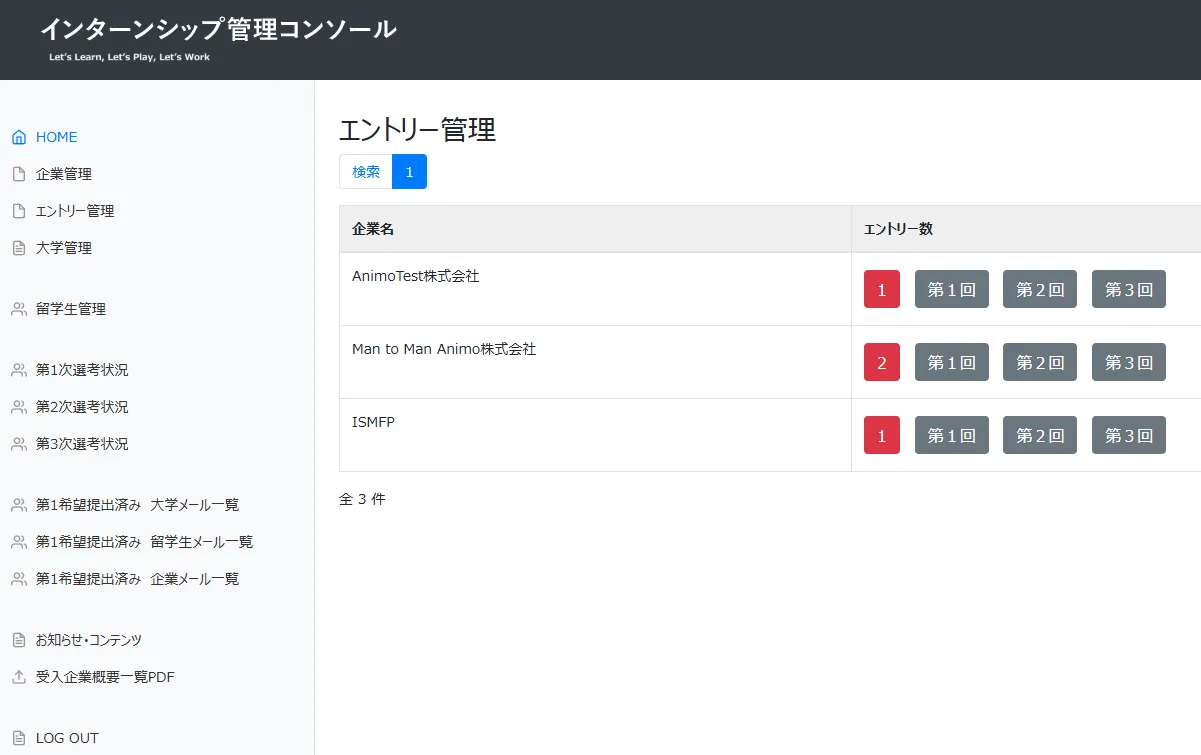Click 第2回 button for Man to Man Animo株式会社
The height and width of the screenshot is (755, 1201).
(x=1039, y=363)
